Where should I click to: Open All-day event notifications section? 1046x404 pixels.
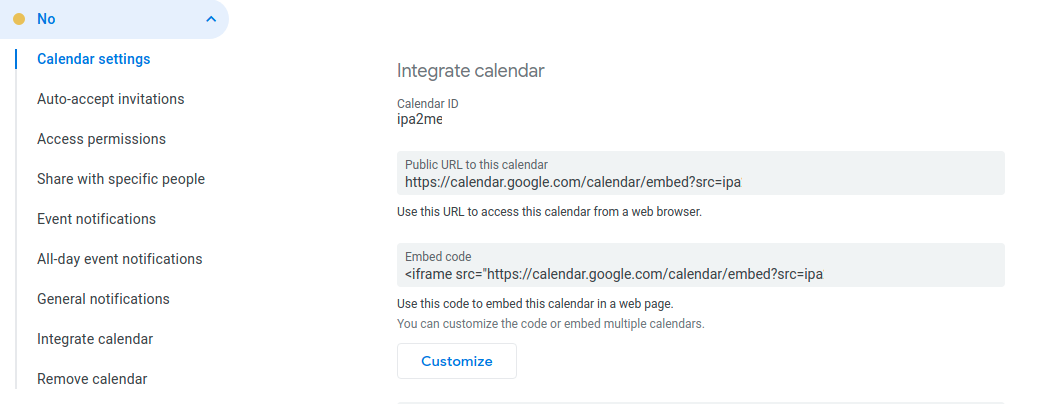click(x=119, y=259)
